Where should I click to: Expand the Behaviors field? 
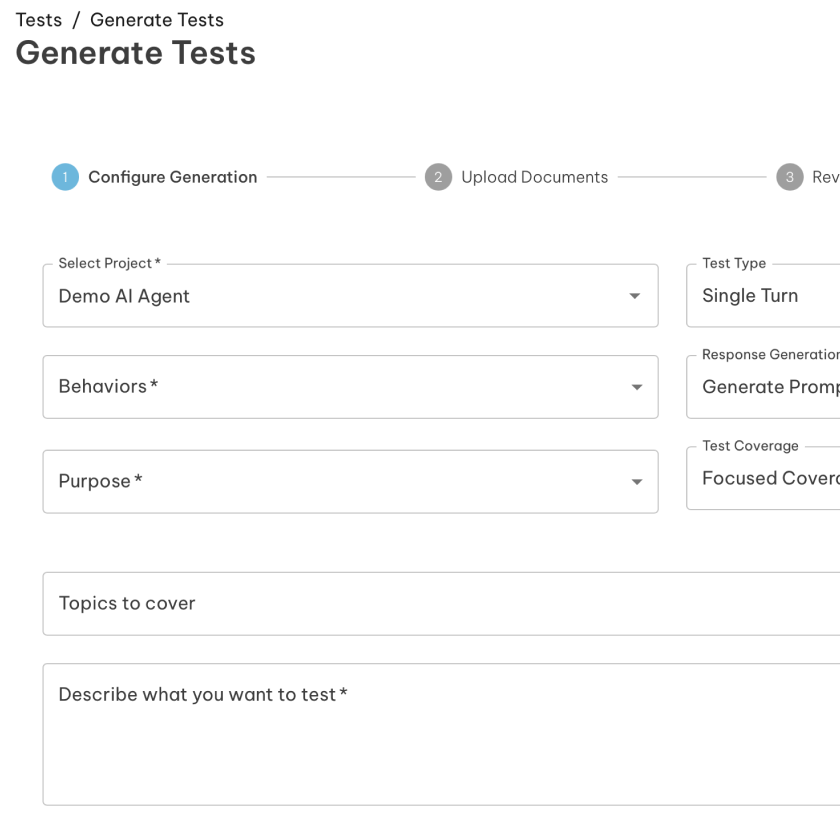tap(340, 387)
